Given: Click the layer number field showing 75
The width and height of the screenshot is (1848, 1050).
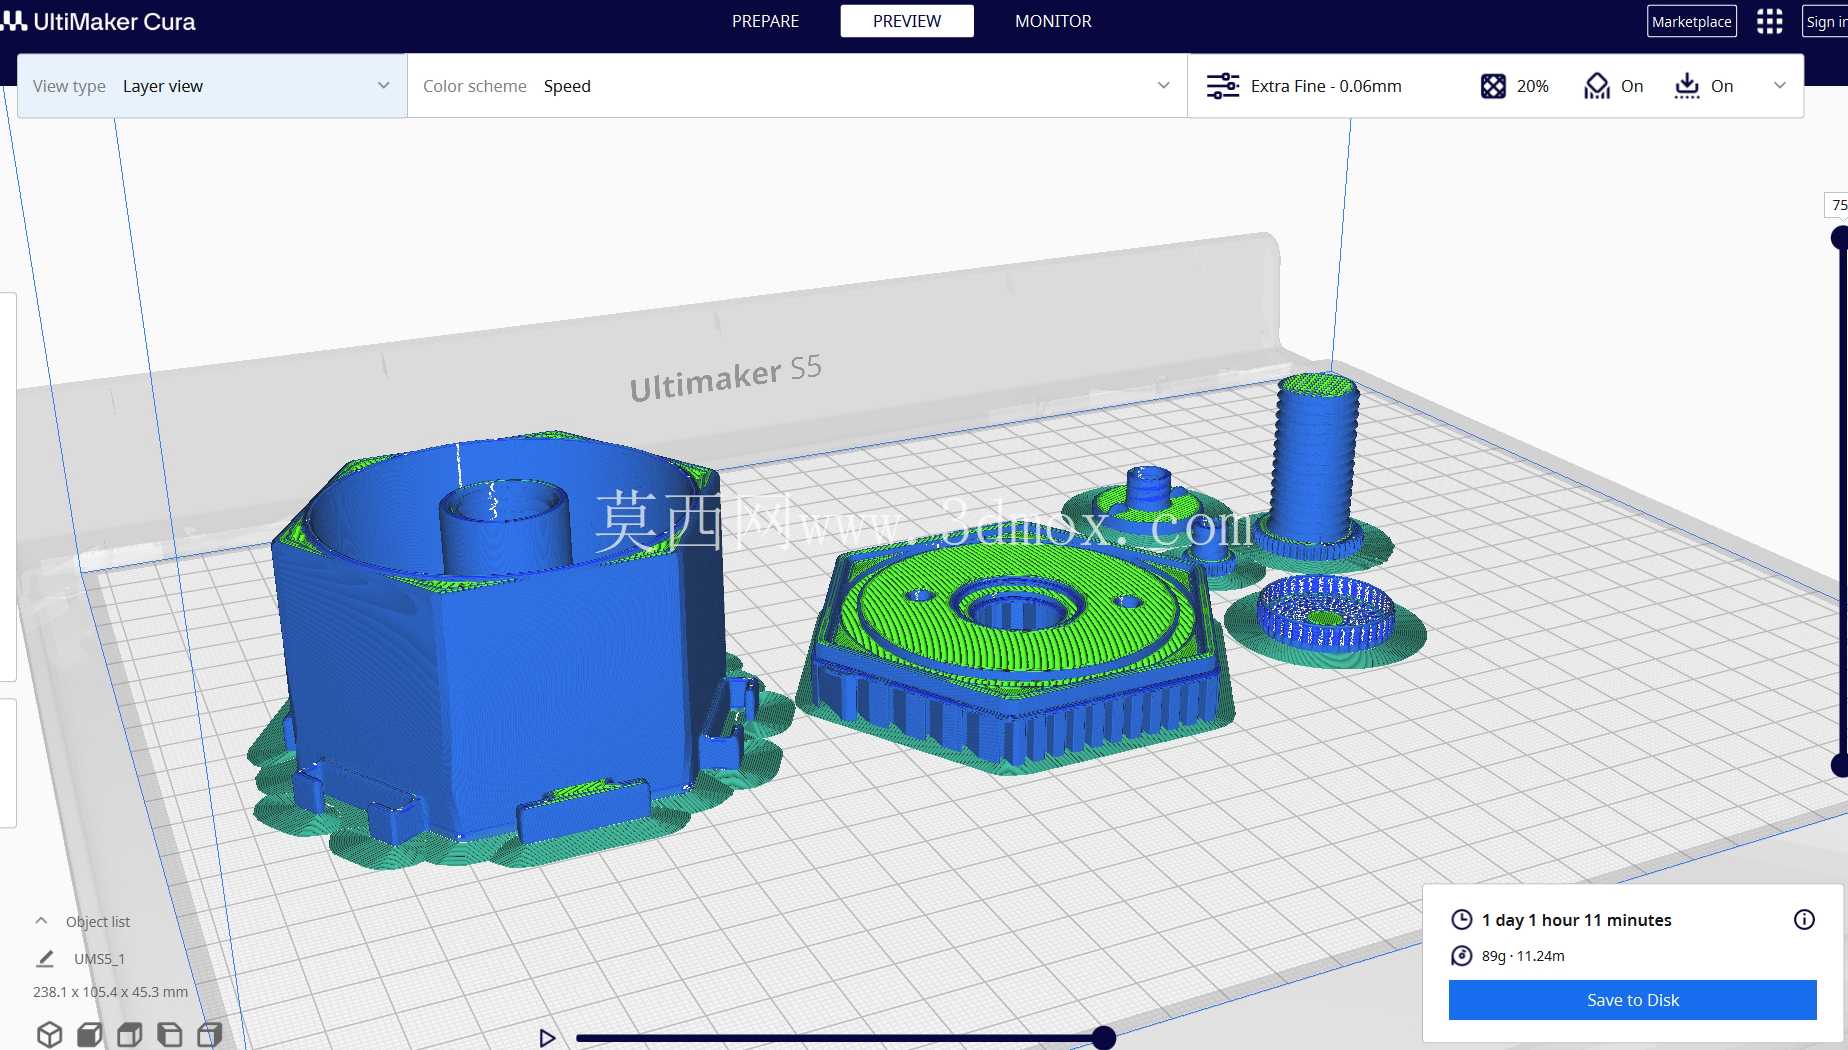Looking at the screenshot, I should (1837, 205).
